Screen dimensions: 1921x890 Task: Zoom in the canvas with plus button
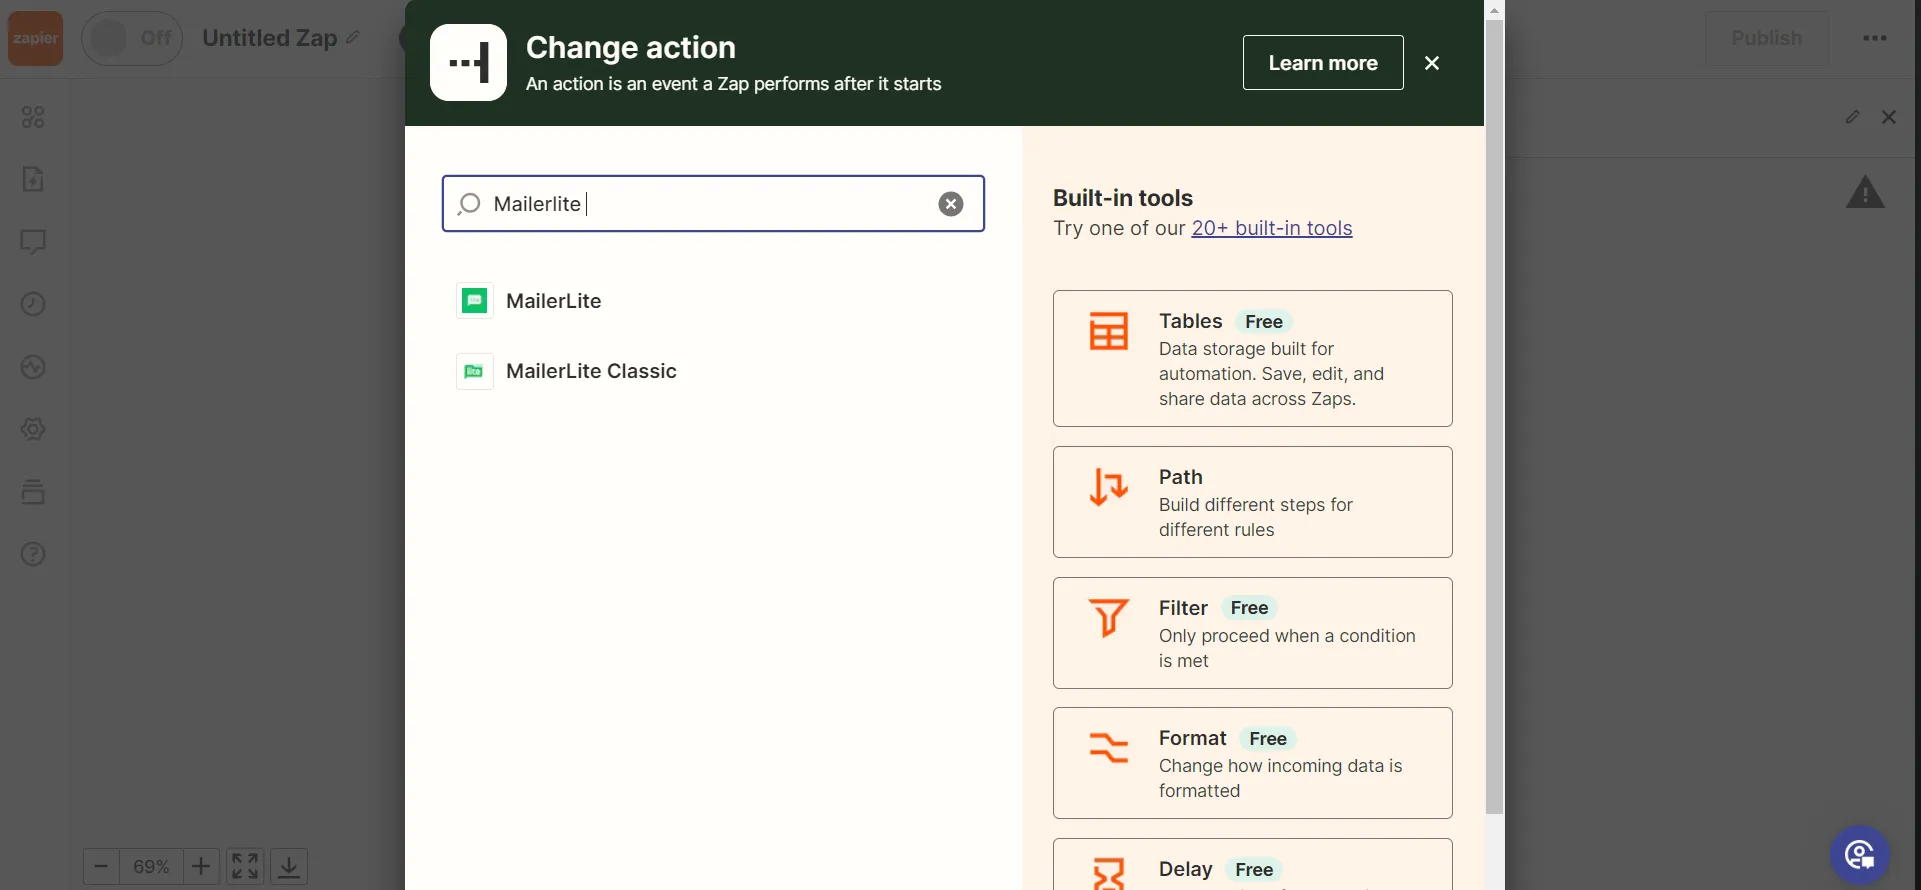(x=201, y=866)
